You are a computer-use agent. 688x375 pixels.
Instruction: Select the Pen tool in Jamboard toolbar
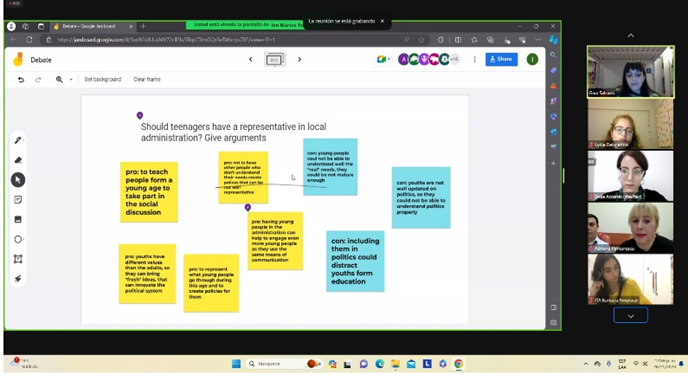click(18, 140)
